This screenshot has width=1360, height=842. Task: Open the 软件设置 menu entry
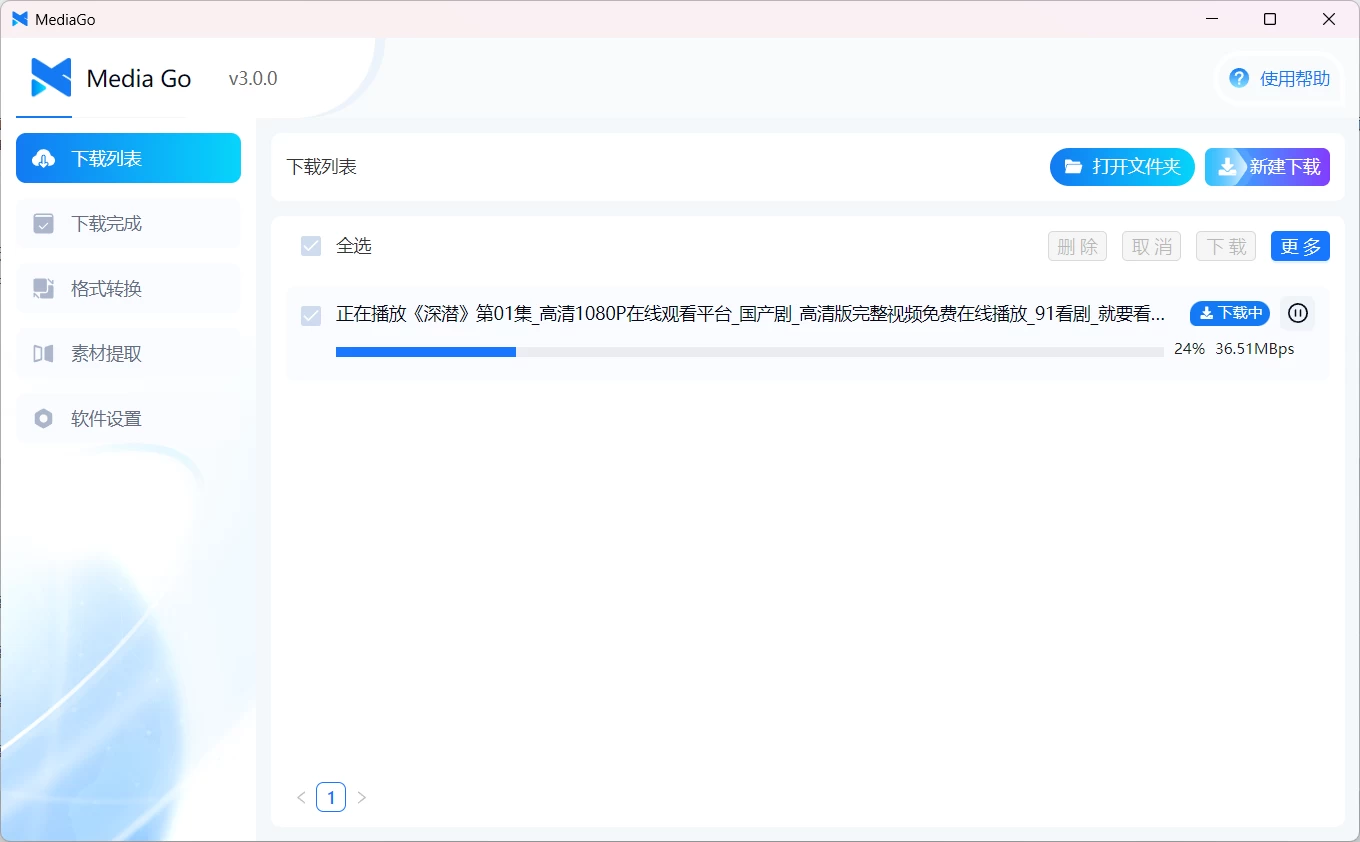[x=128, y=418]
